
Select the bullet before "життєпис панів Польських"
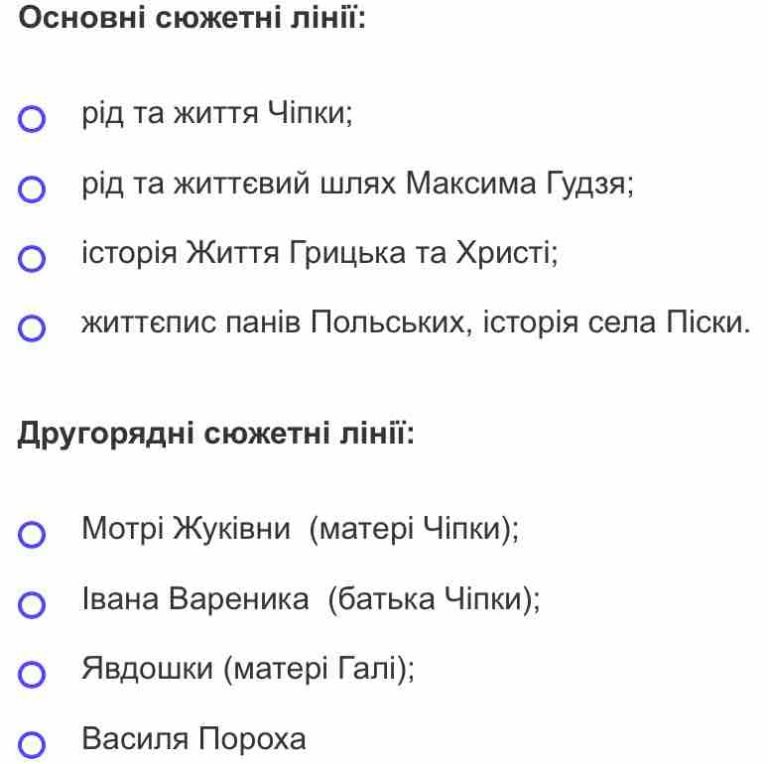[x=32, y=328]
